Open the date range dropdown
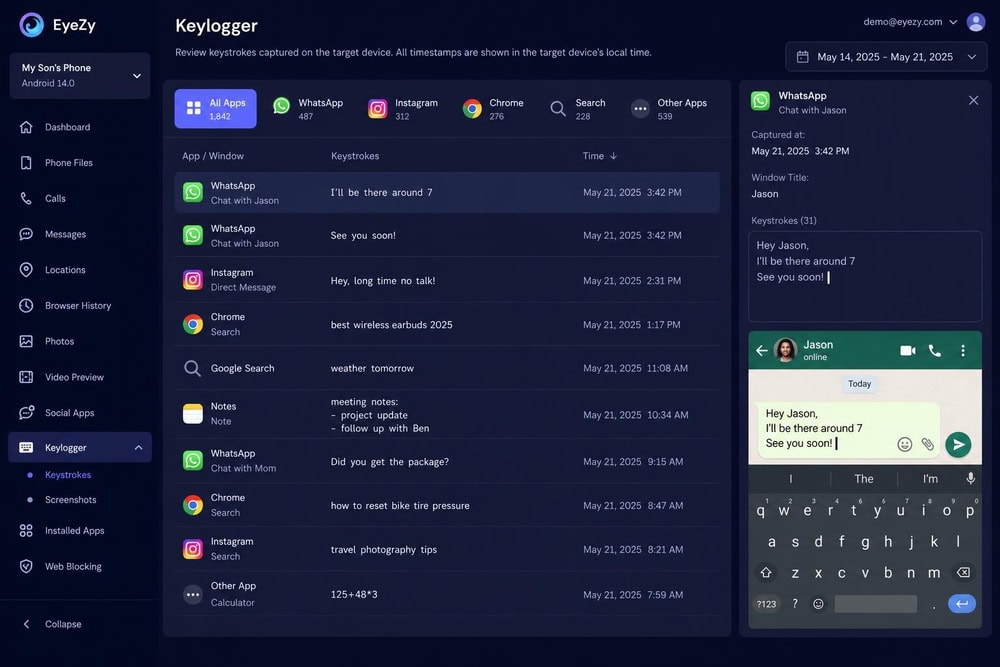The image size is (1000, 667). point(886,57)
